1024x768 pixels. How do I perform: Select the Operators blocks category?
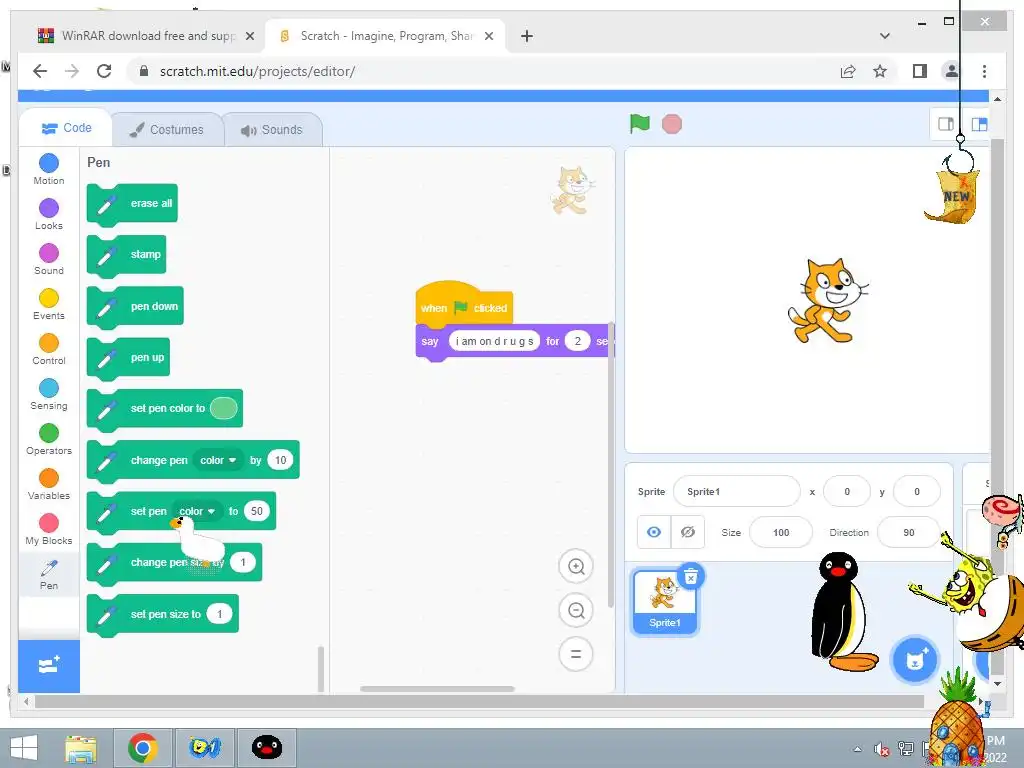49,440
